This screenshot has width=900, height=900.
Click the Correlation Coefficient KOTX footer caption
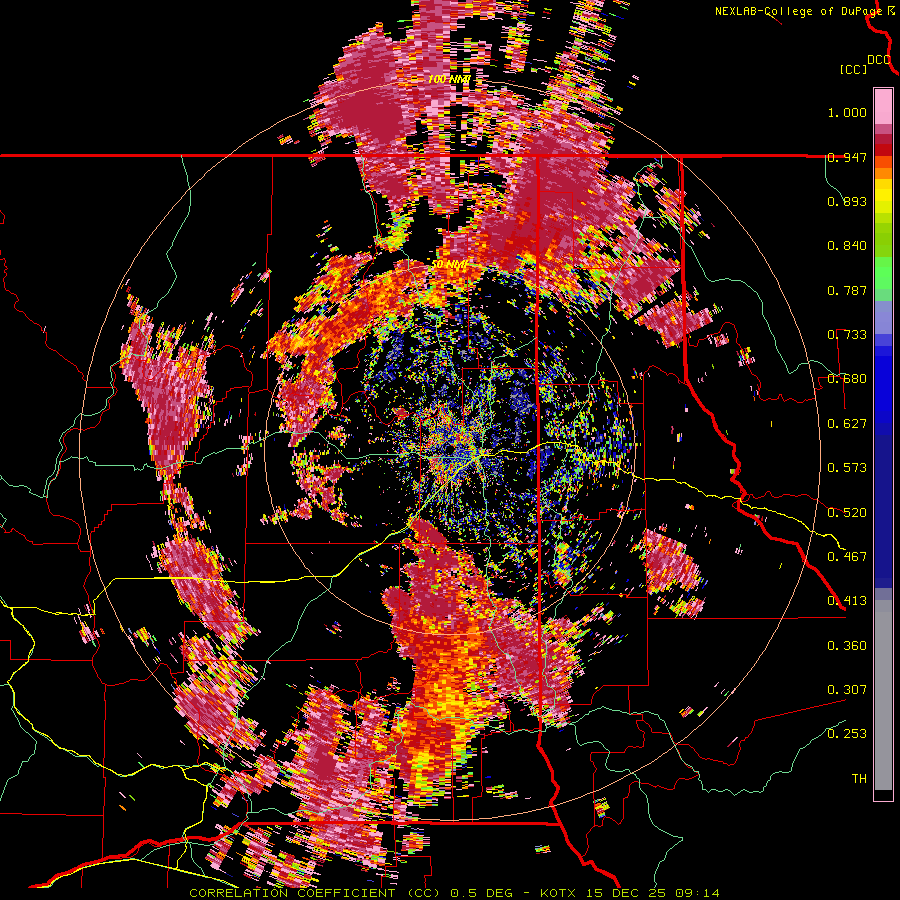click(454, 893)
